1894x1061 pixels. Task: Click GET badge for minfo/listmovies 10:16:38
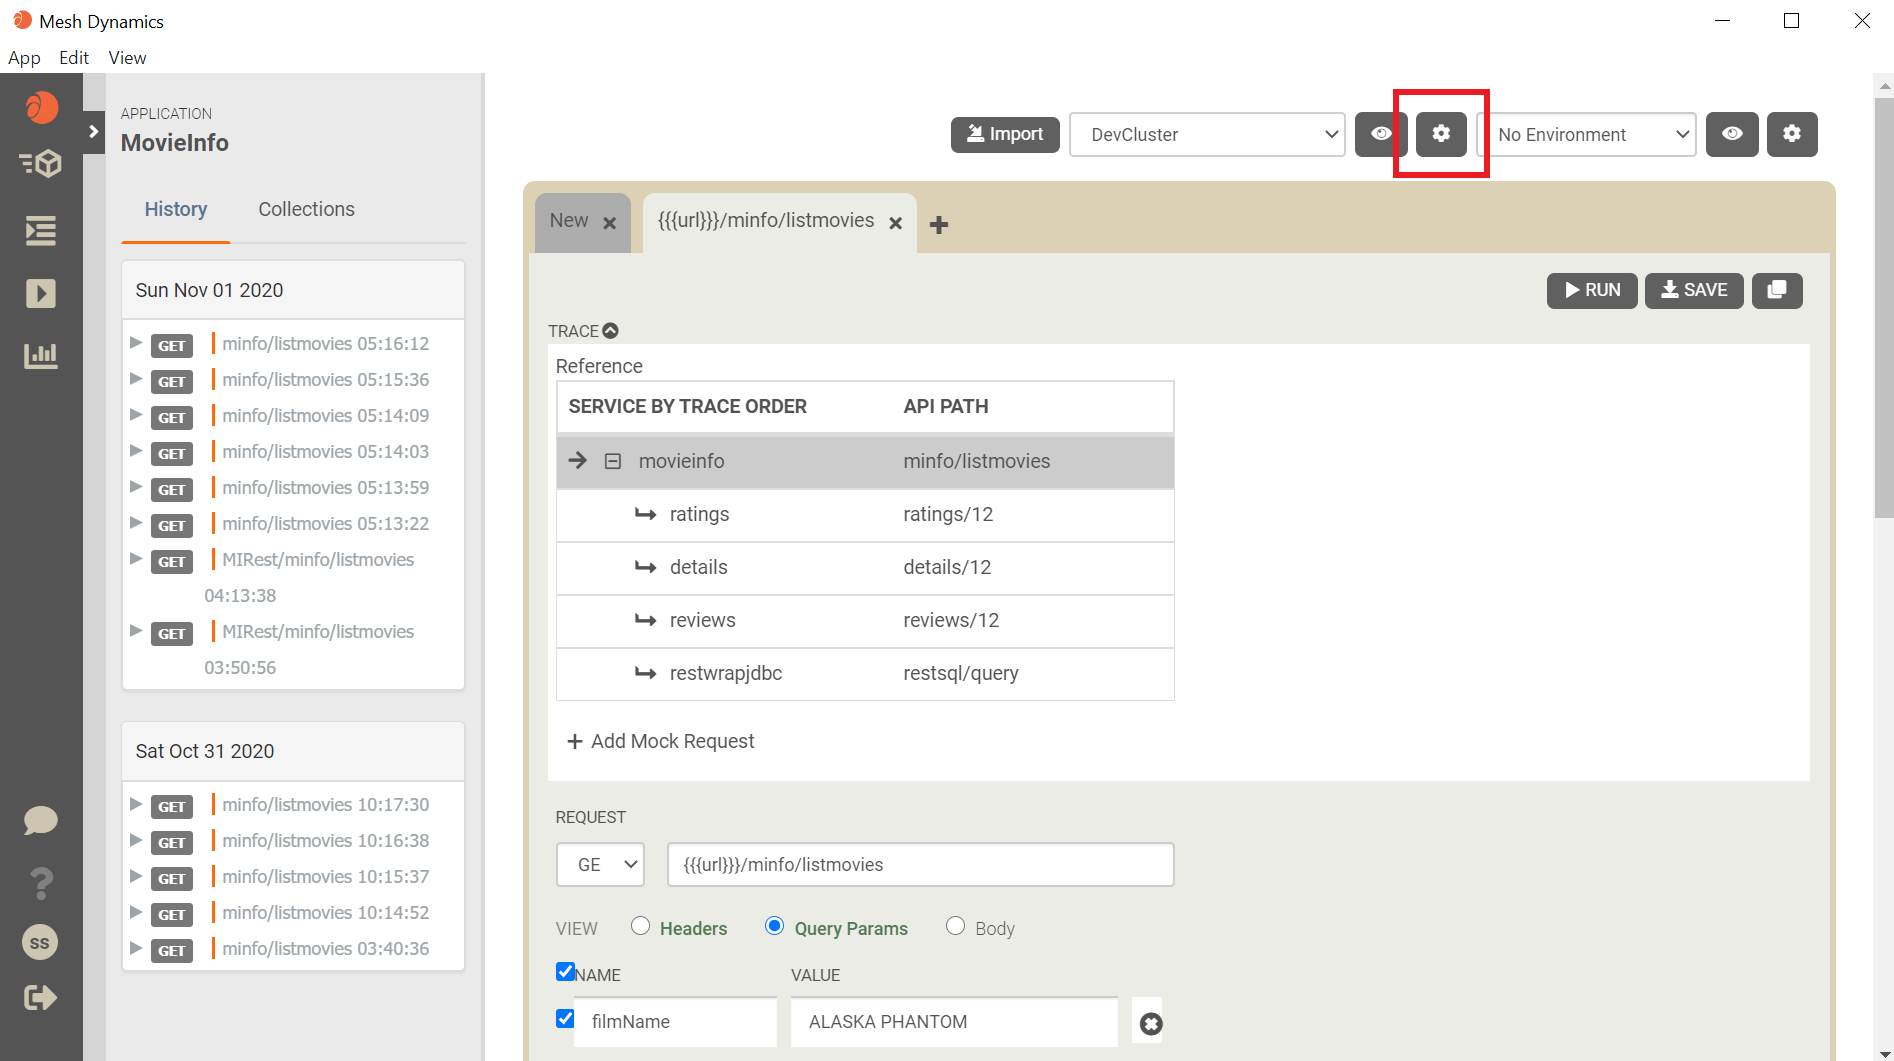click(x=172, y=843)
